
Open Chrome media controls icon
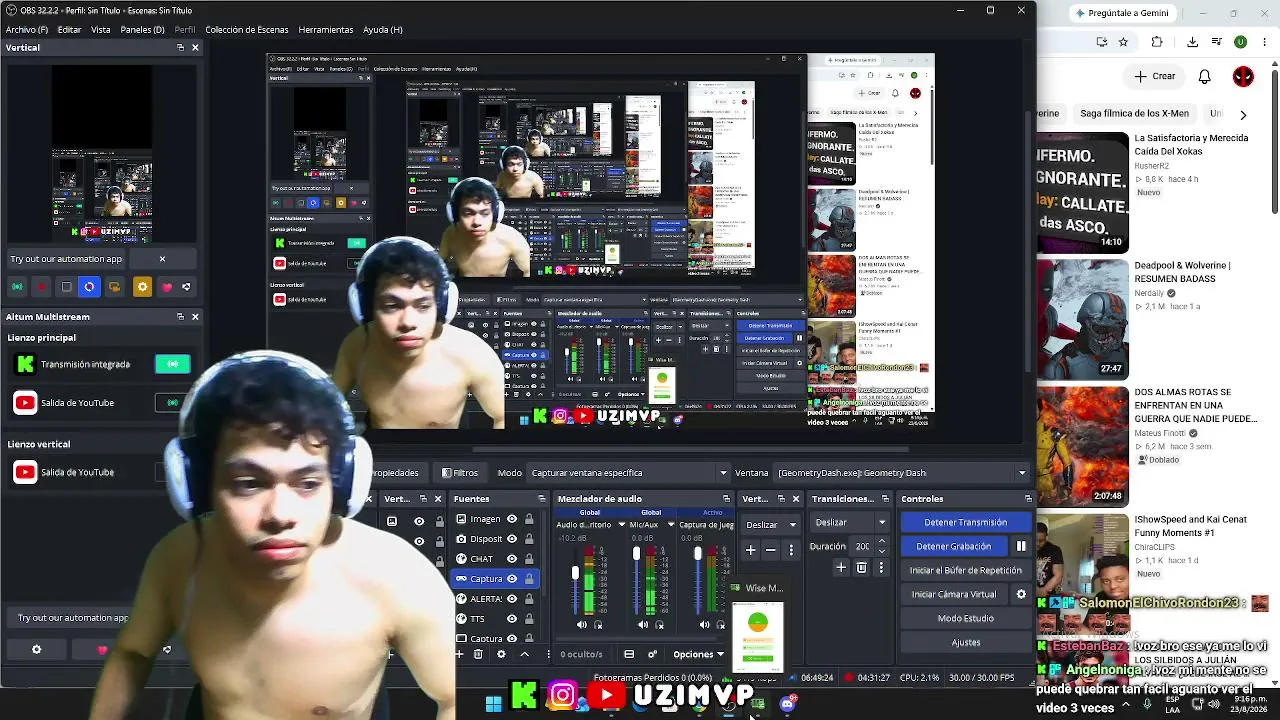point(1217,42)
